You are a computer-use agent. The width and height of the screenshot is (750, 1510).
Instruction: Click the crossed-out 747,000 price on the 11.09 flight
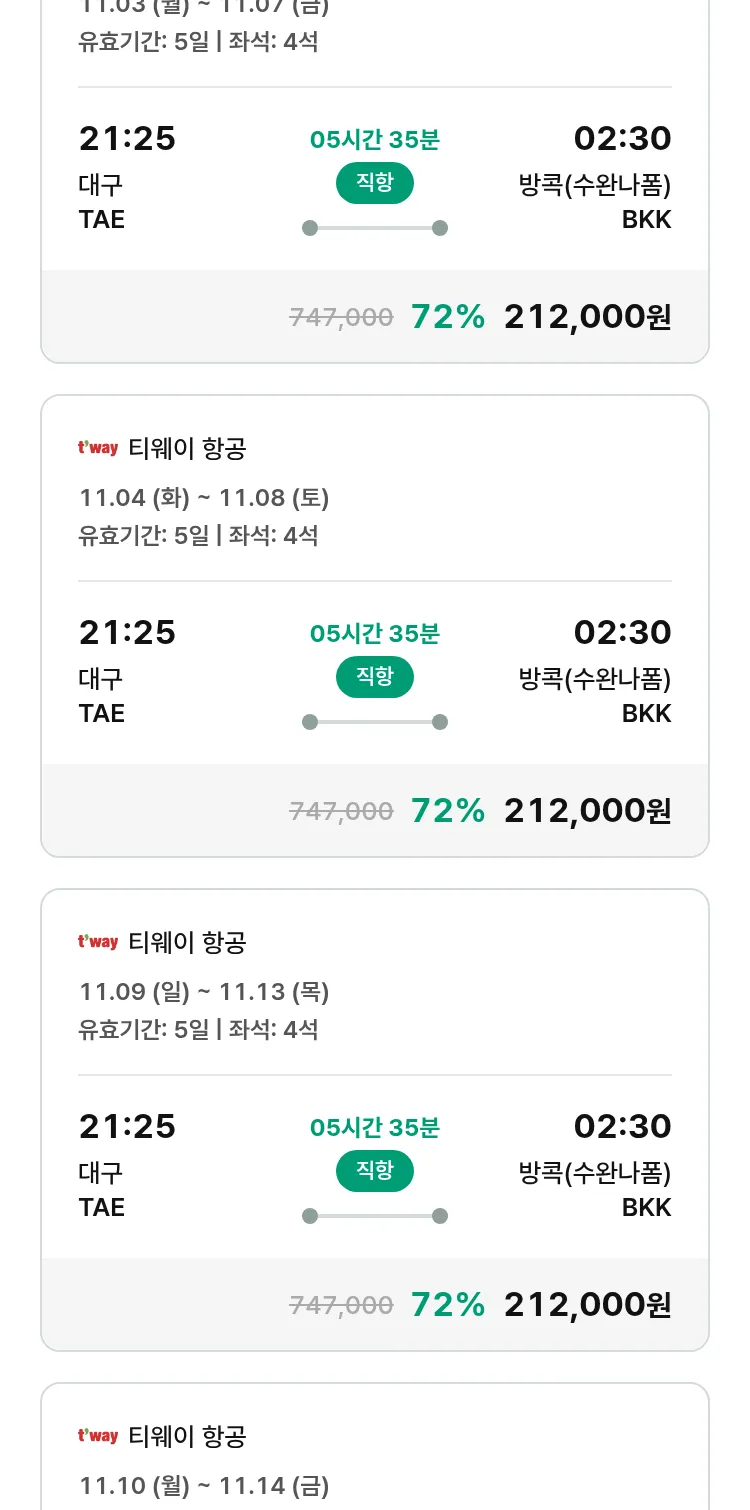341,1305
